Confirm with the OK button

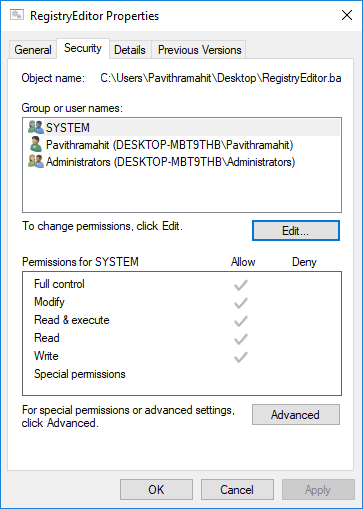tap(156, 490)
